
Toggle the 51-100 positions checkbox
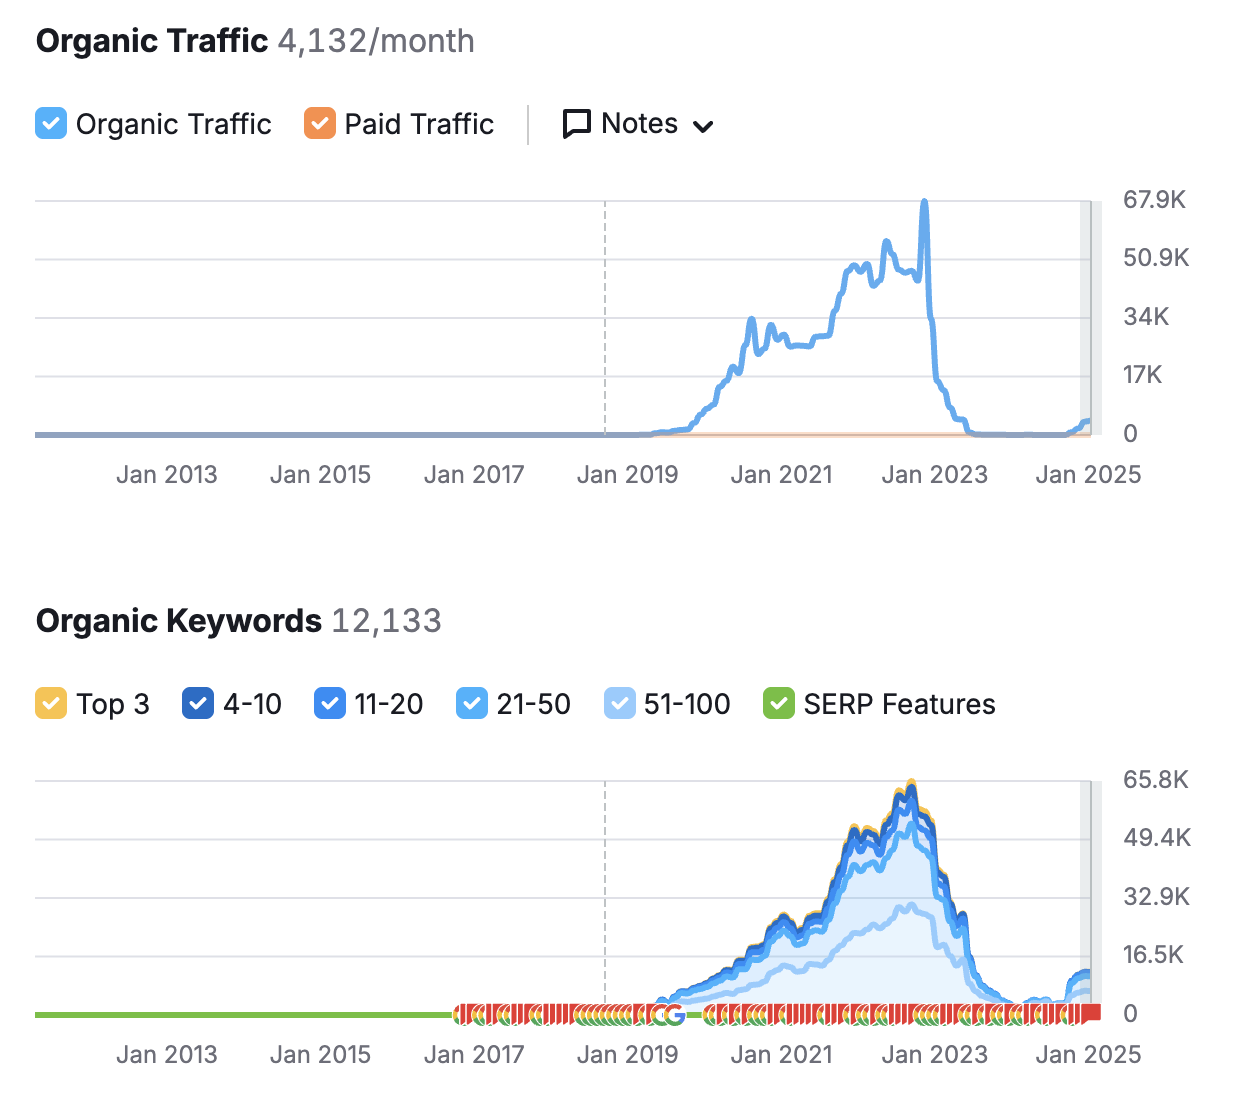click(x=620, y=704)
